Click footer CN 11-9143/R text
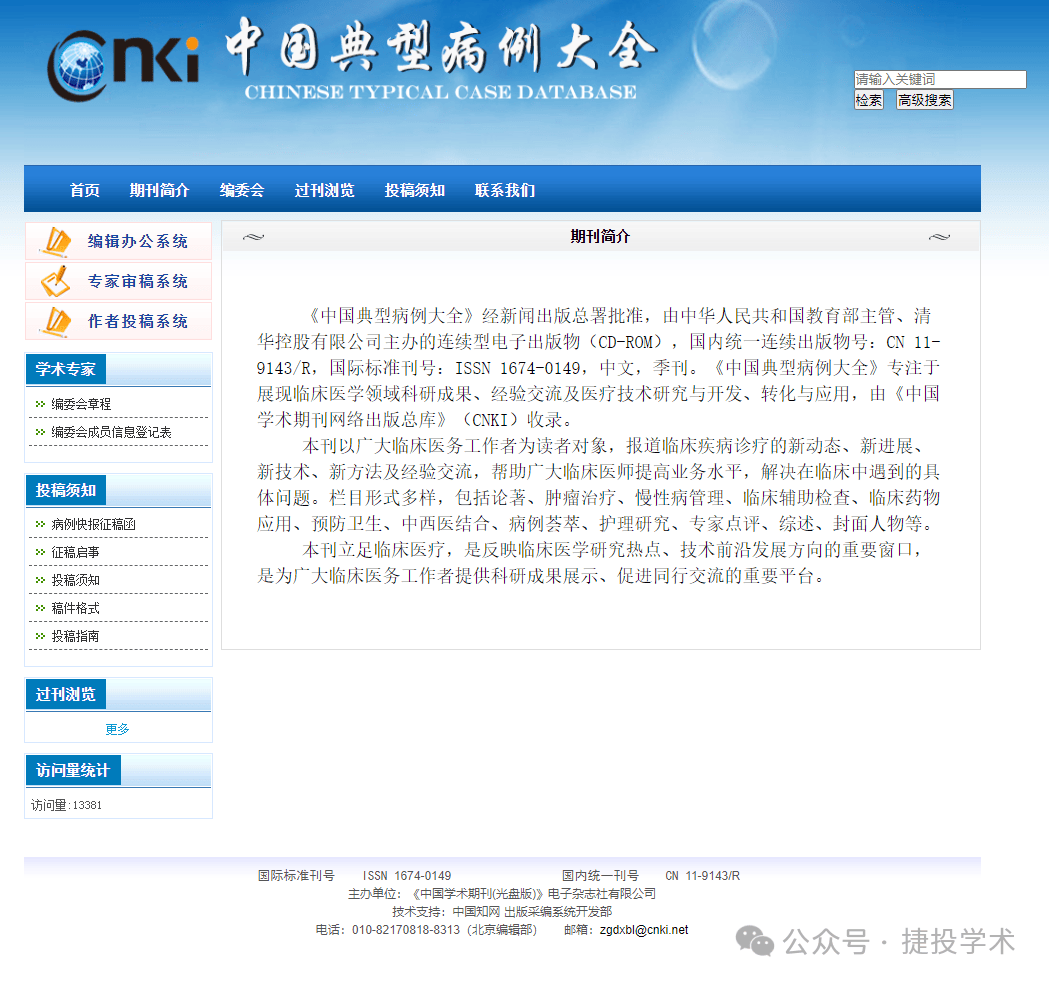 click(x=702, y=876)
